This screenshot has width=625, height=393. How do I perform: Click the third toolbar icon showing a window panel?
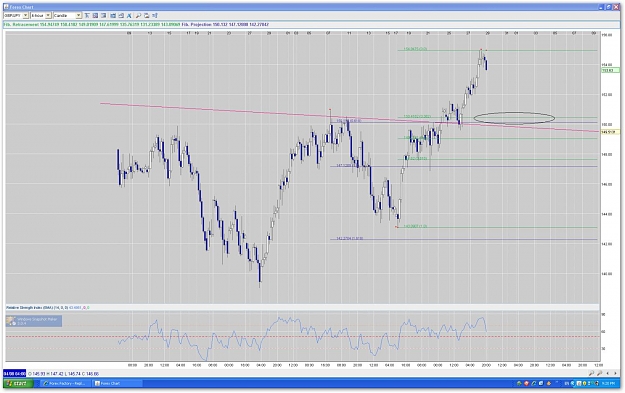[x=104, y=15]
